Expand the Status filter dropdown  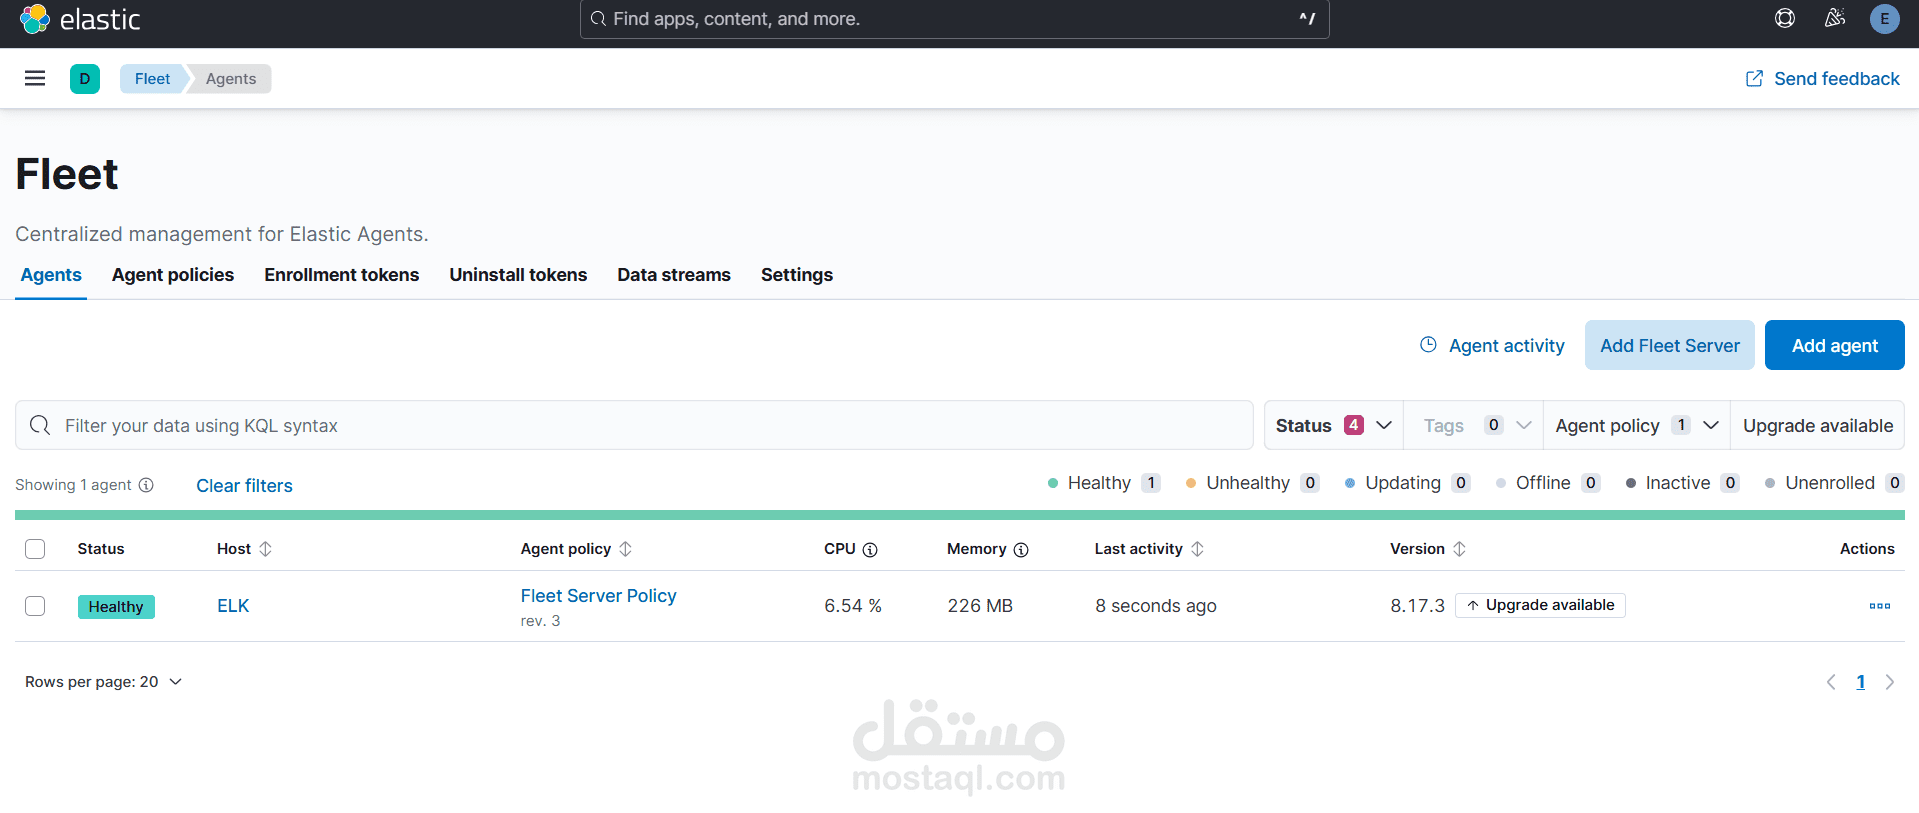[1334, 425]
